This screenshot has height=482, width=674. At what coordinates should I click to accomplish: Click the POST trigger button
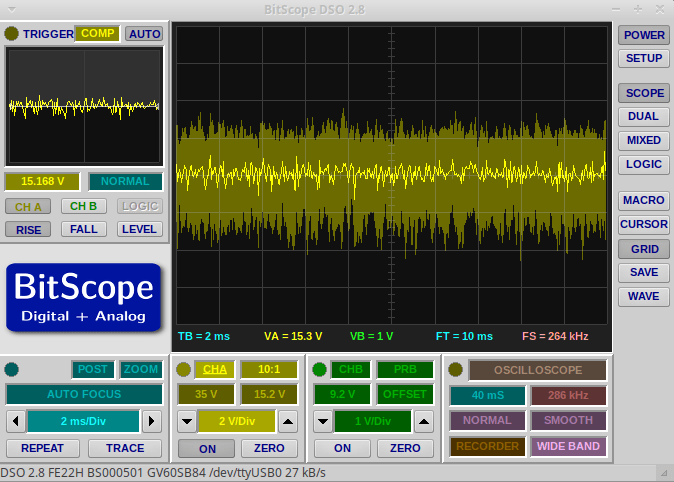[x=92, y=369]
